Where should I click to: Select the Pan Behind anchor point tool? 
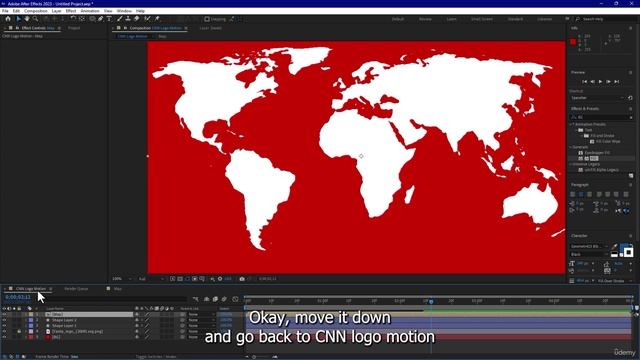(x=82, y=19)
